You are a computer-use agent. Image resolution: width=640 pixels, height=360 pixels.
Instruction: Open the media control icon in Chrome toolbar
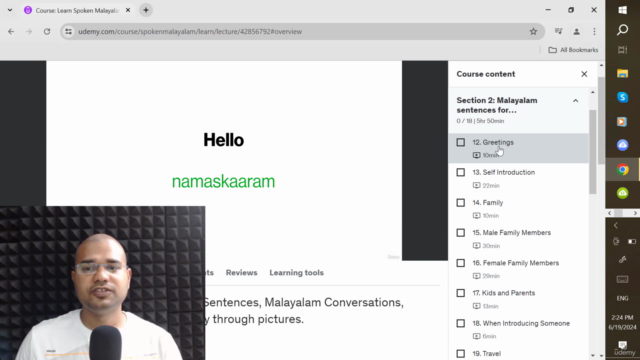click(x=558, y=31)
